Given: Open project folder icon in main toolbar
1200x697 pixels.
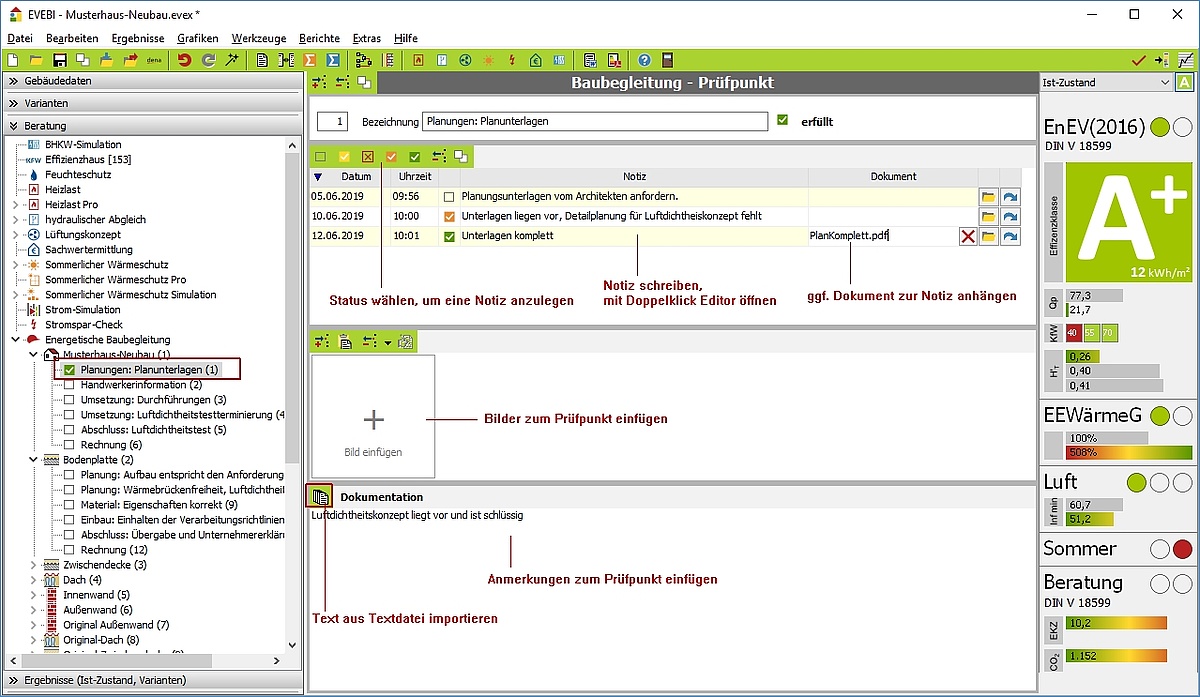Looking at the screenshot, I should pyautogui.click(x=36, y=60).
